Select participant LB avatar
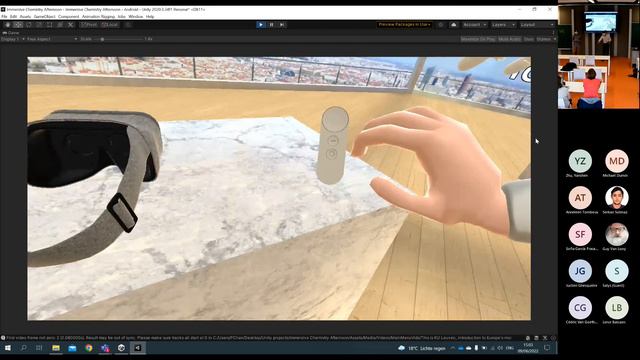Image resolution: width=640 pixels, height=360 pixels. 617,308
